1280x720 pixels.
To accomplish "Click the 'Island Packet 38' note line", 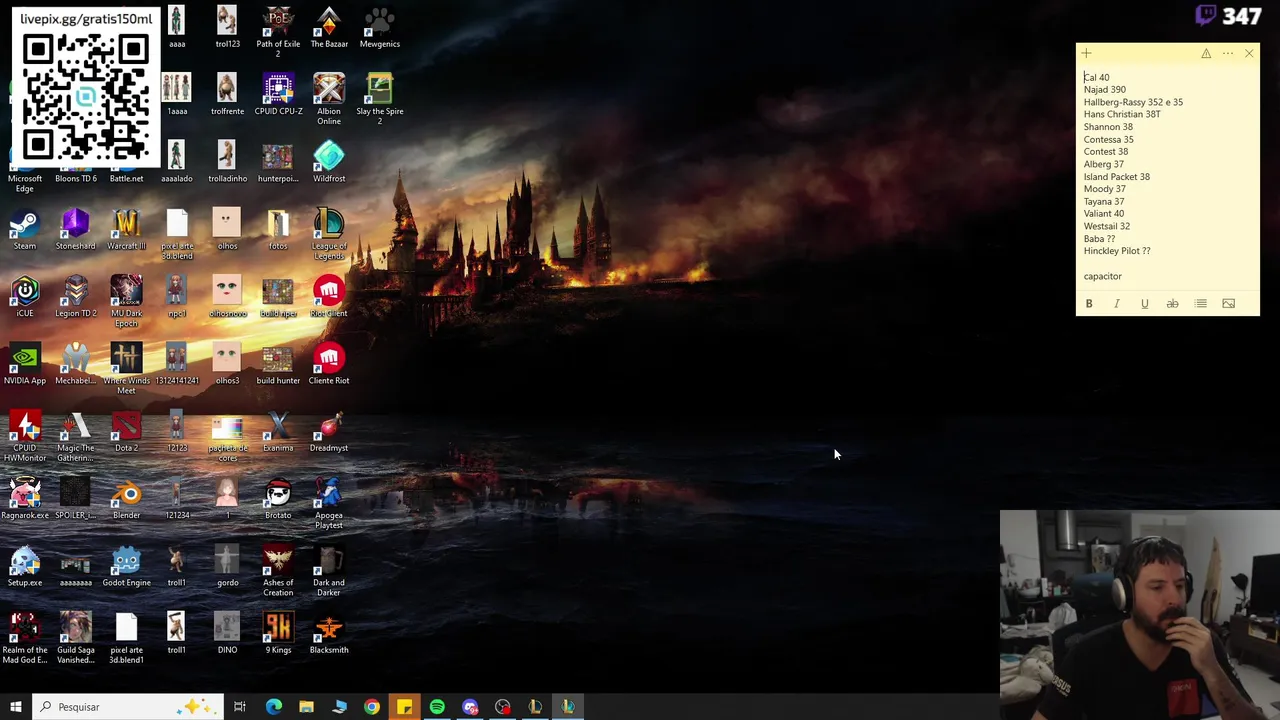I will 1116,177.
